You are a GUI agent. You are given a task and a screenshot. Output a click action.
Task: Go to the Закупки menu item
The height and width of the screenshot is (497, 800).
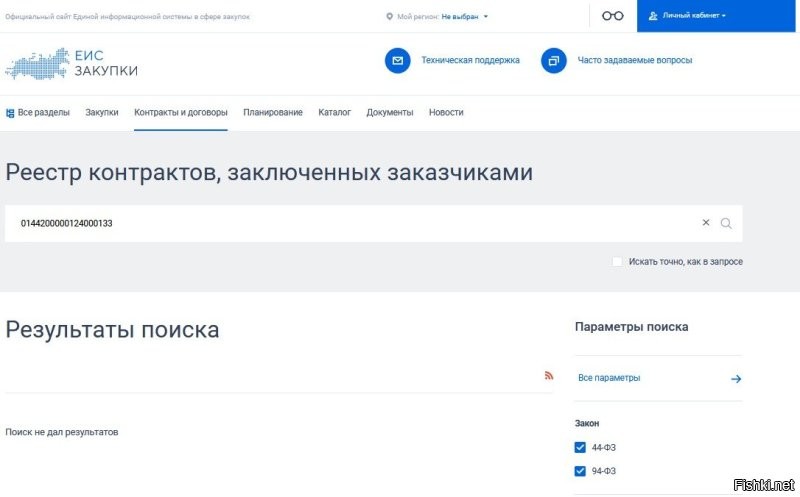(102, 112)
